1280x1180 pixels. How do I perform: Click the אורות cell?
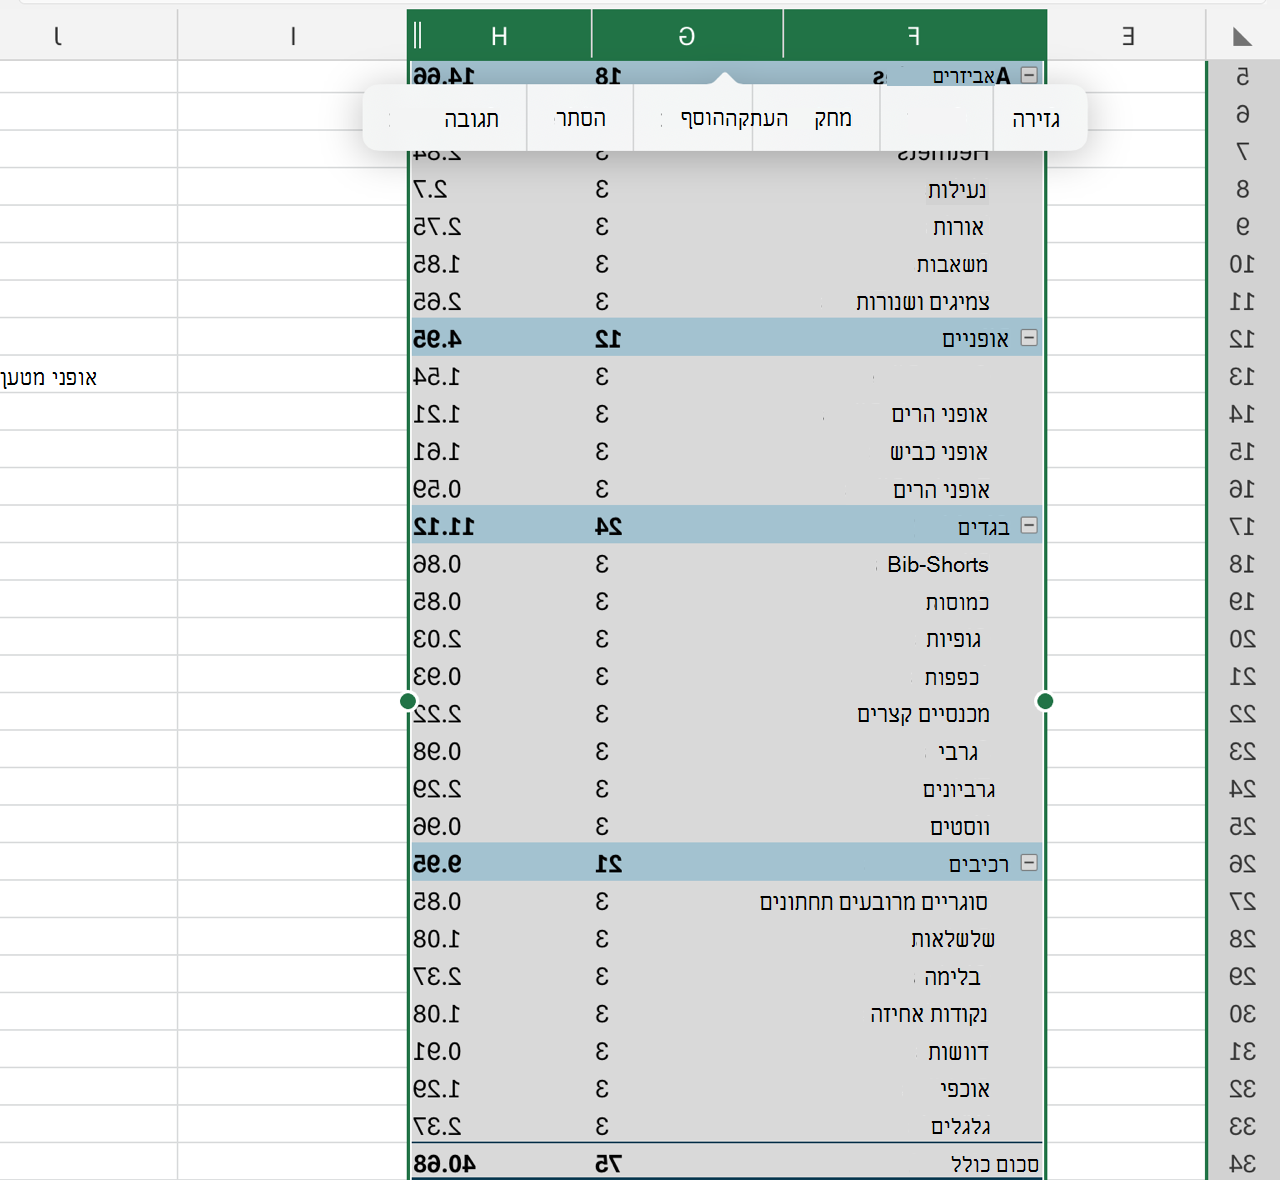click(958, 227)
